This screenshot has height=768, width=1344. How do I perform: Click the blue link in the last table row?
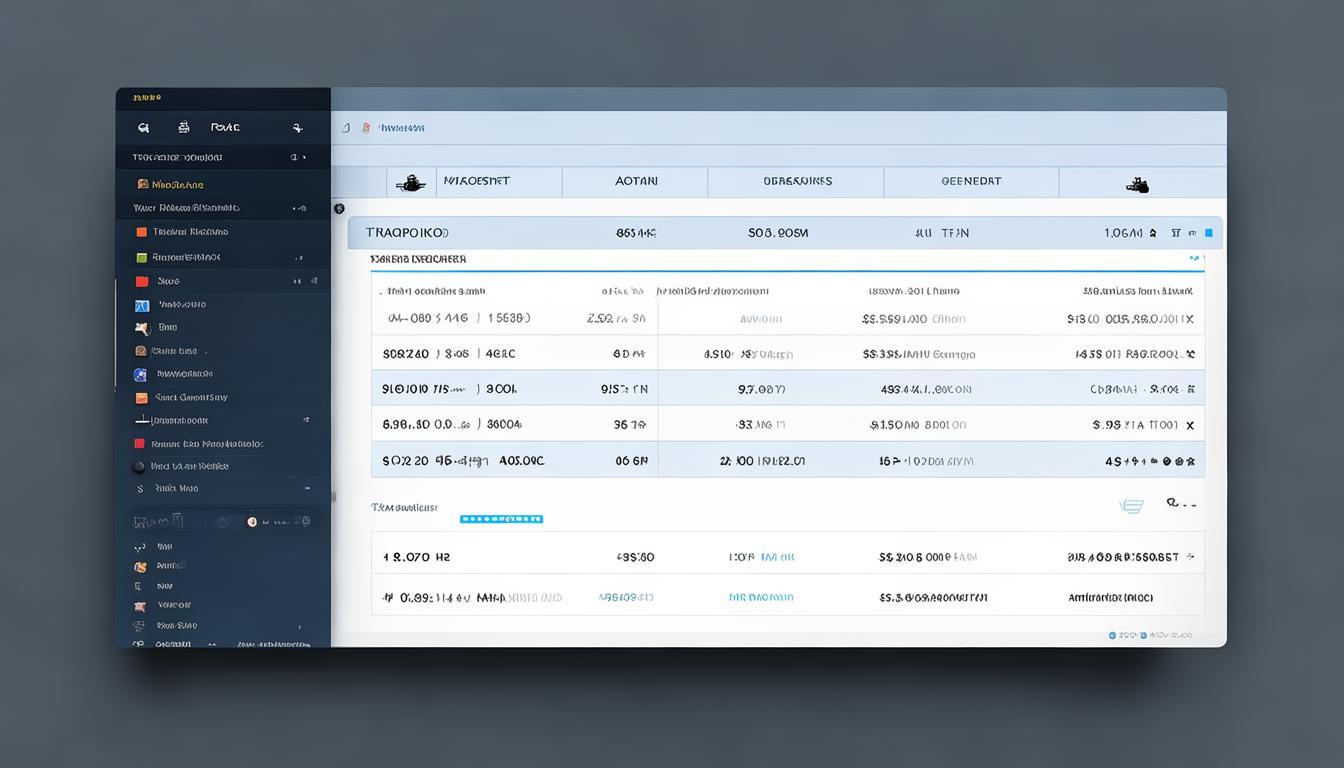(x=761, y=597)
